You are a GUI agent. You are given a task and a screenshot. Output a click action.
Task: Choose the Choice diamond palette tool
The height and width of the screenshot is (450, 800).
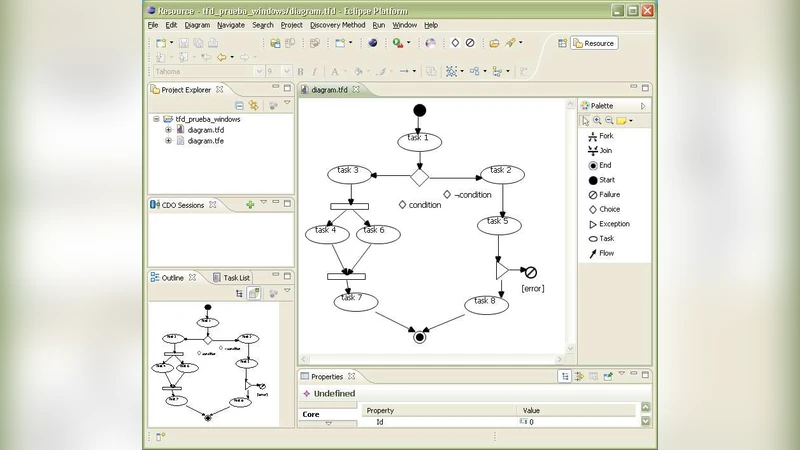point(607,209)
